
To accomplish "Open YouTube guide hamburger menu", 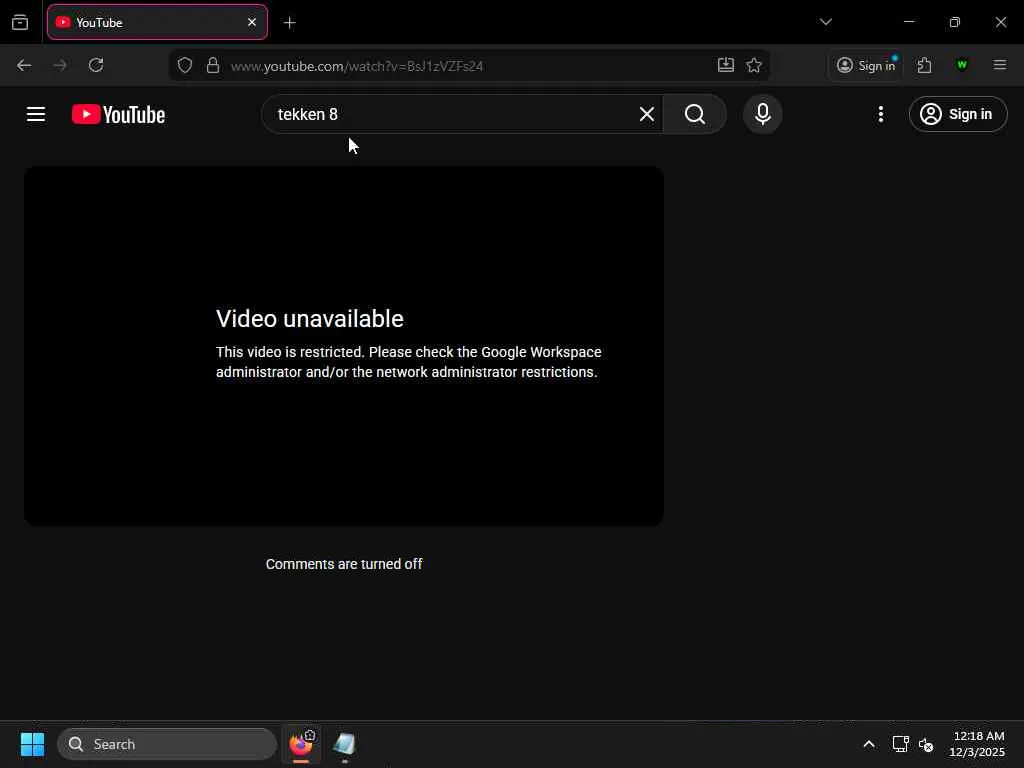I will [36, 114].
